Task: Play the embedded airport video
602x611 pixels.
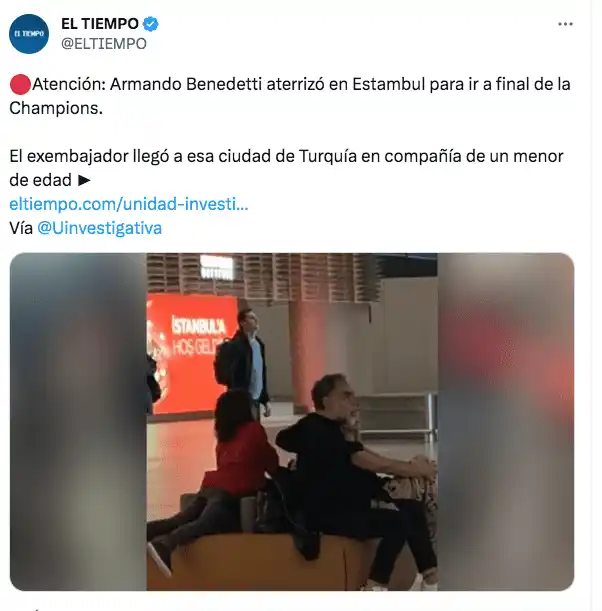Action: click(292, 422)
